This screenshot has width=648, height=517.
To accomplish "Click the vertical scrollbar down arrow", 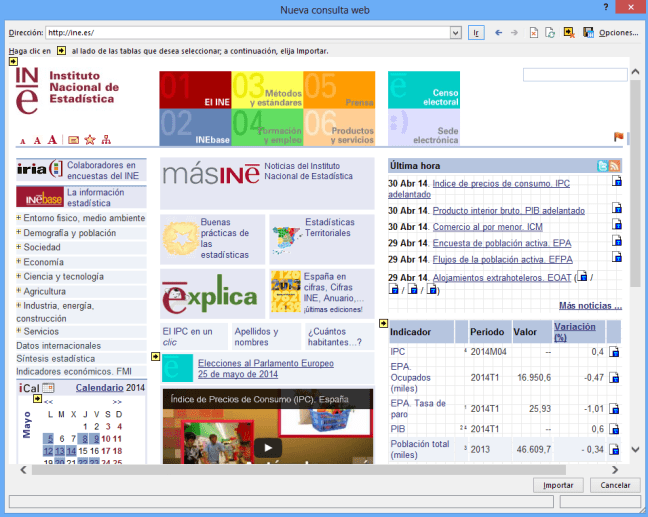I will [x=636, y=449].
